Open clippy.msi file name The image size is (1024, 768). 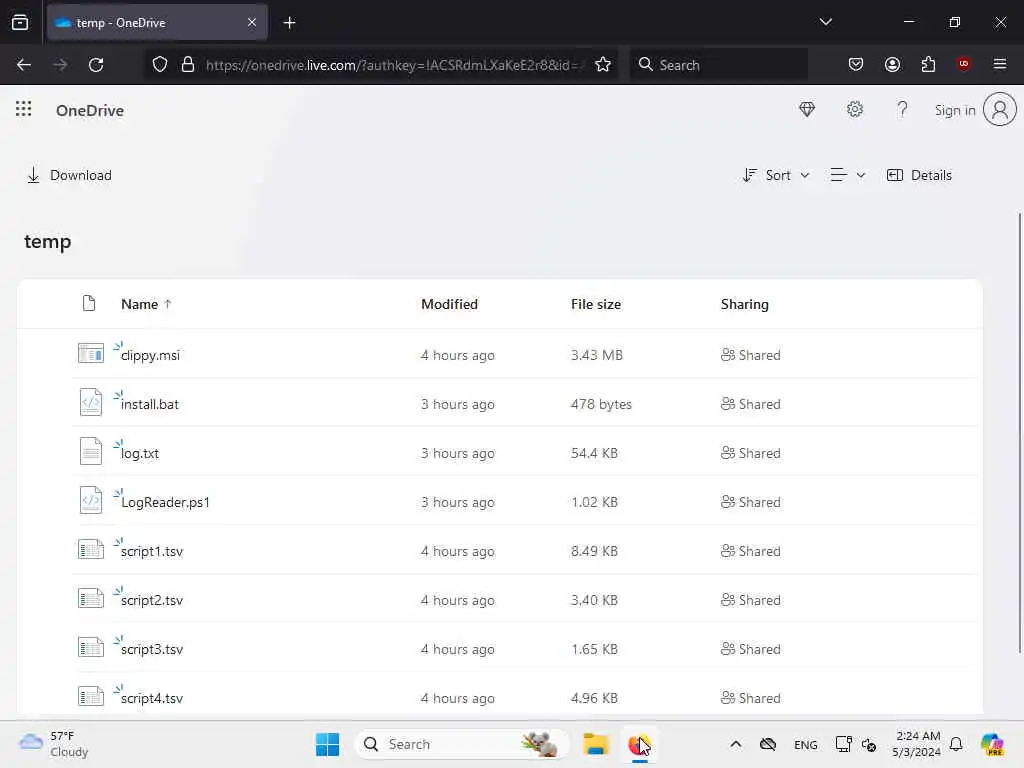[150, 355]
